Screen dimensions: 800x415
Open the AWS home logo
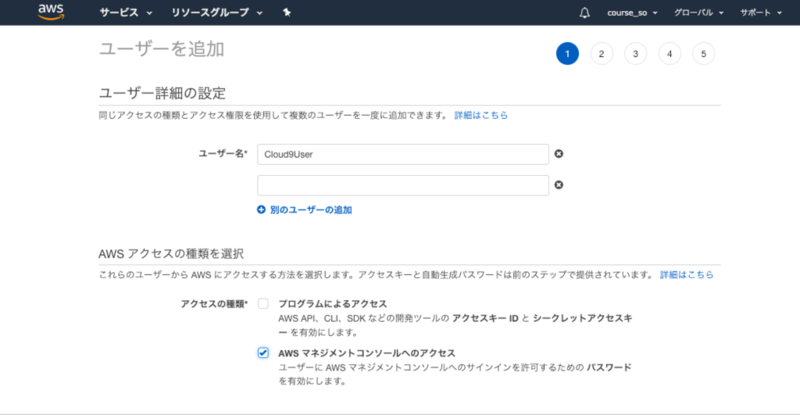[51, 12]
